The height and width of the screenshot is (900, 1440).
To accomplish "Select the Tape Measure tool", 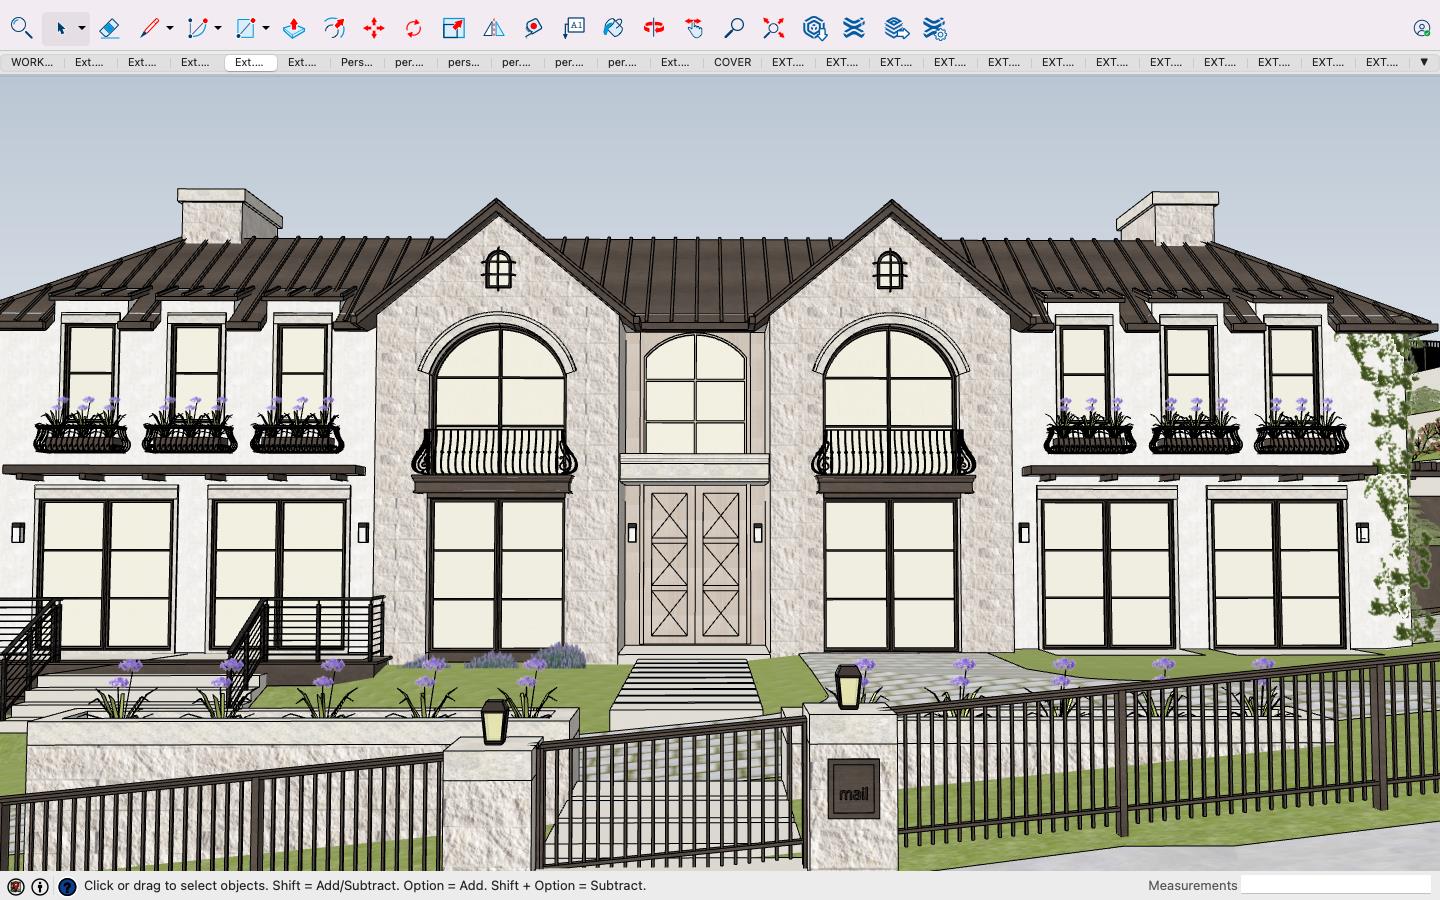I will [x=533, y=28].
